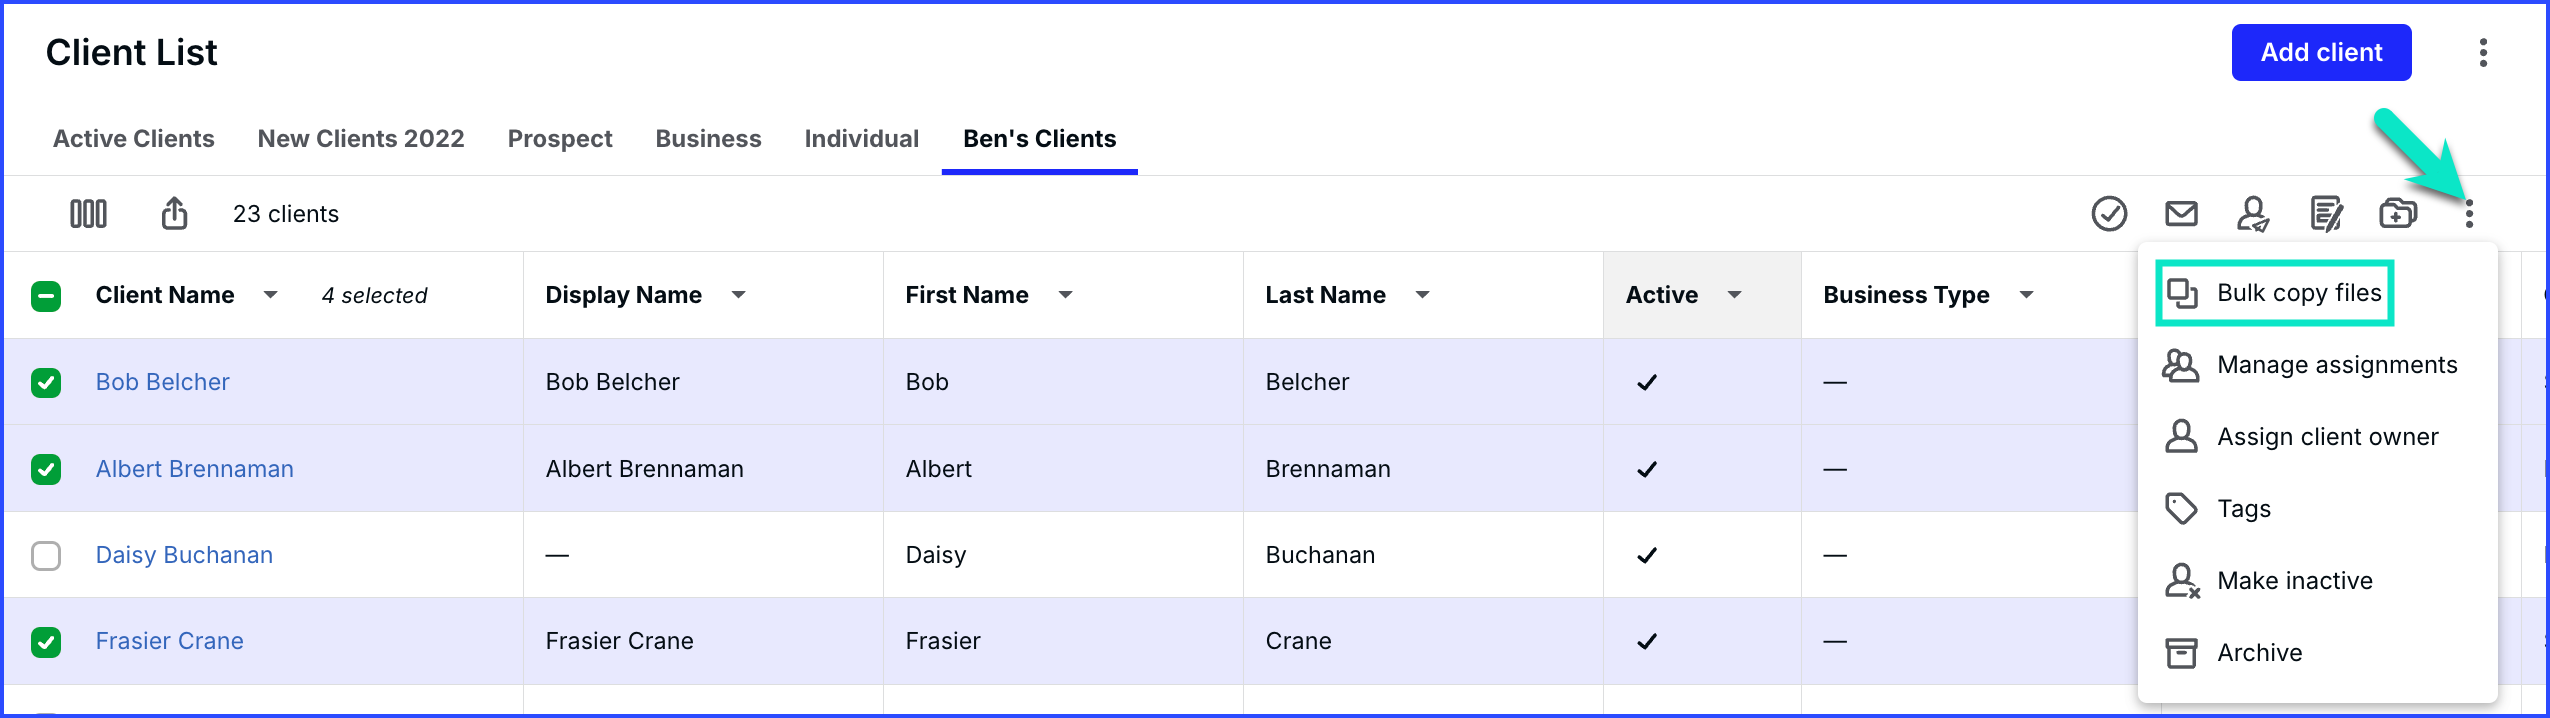
Task: Expand the Client Name column dropdown arrow
Action: point(270,295)
